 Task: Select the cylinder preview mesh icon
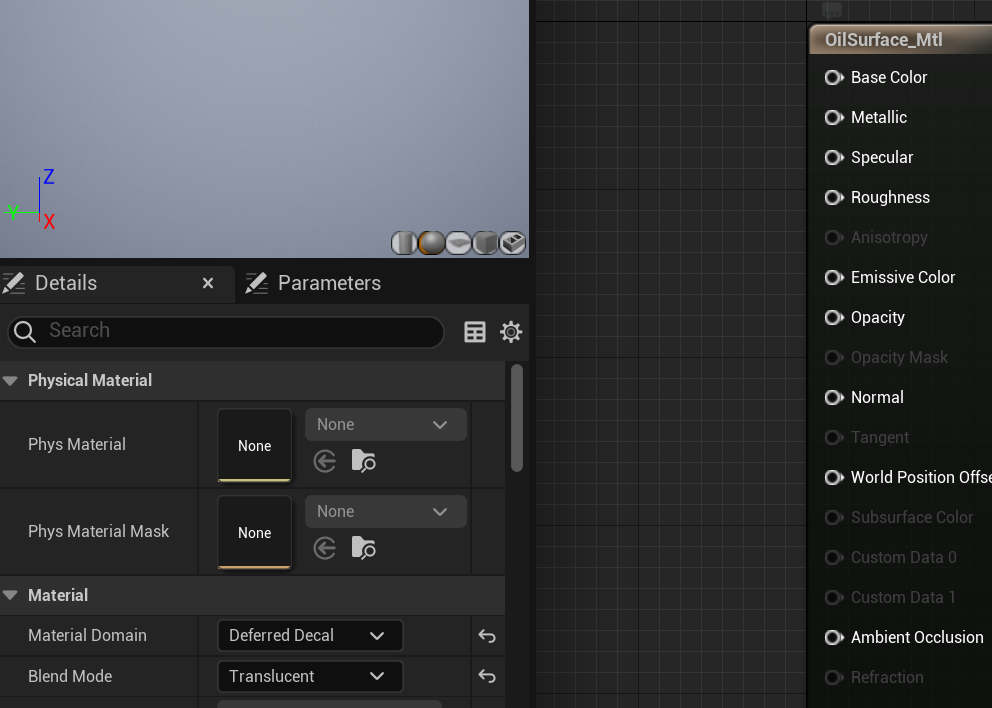point(404,243)
